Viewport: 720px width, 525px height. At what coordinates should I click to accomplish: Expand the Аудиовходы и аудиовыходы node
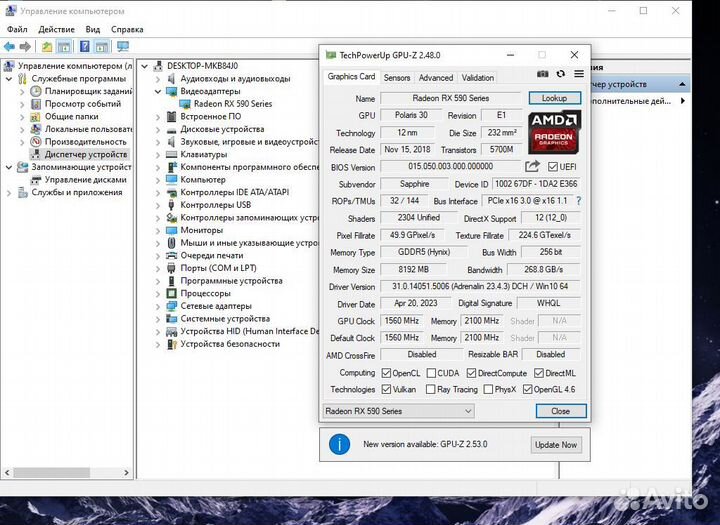(x=158, y=79)
